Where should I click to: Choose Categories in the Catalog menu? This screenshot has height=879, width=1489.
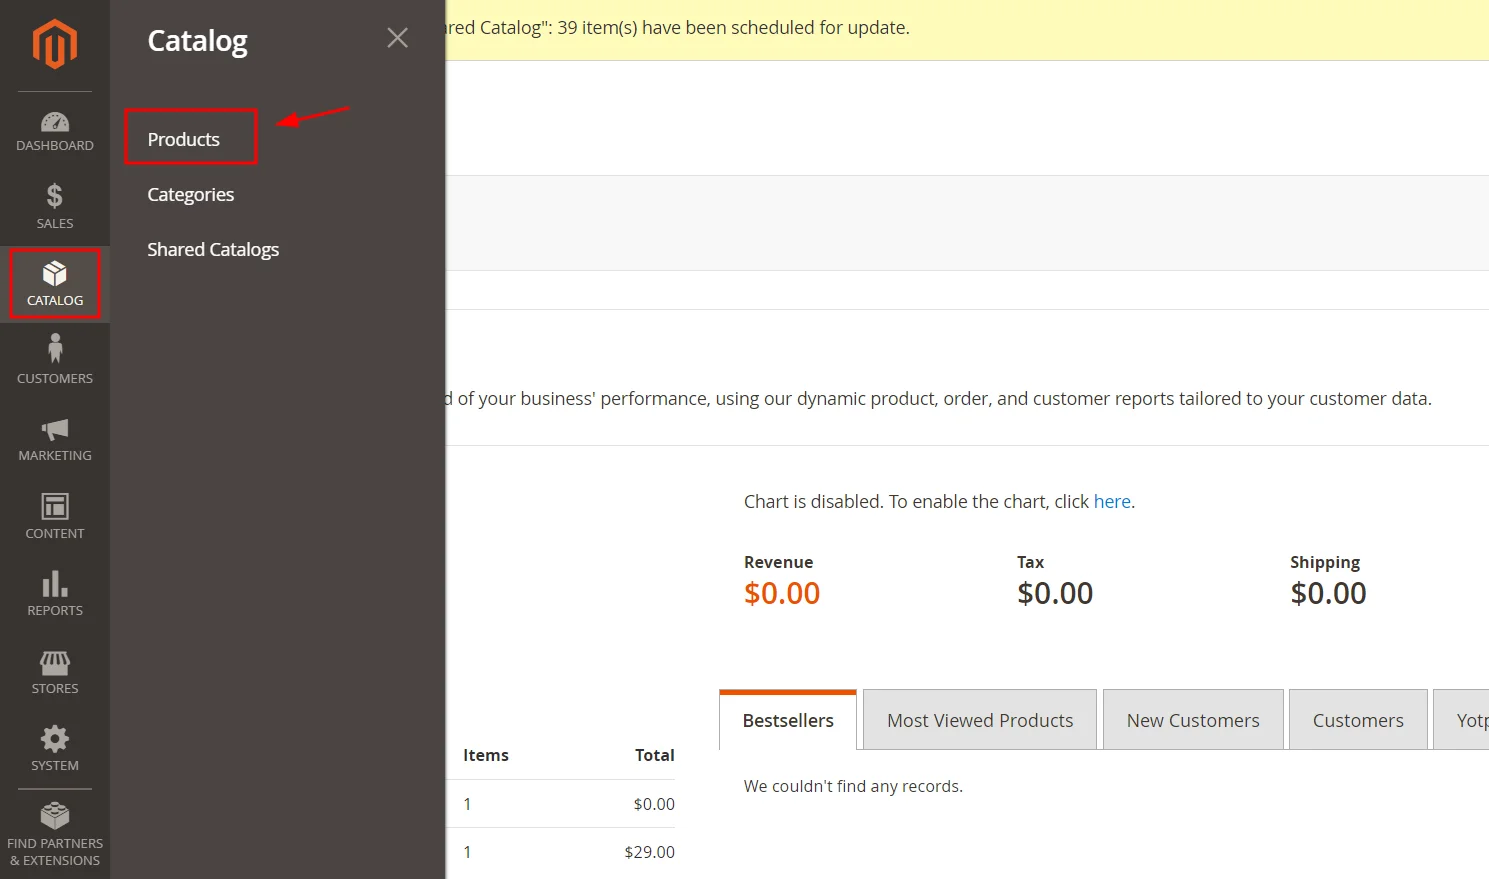191,194
